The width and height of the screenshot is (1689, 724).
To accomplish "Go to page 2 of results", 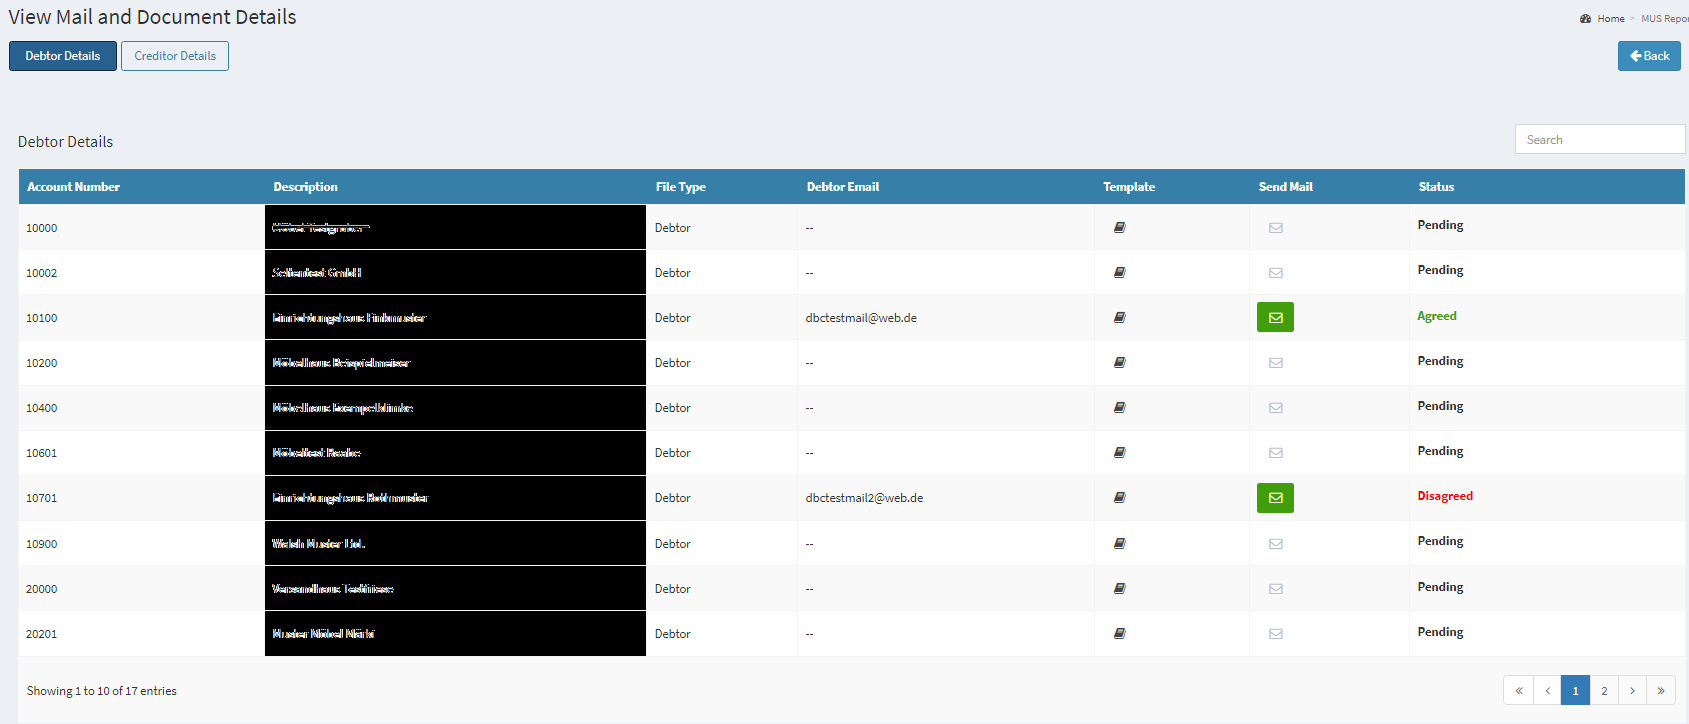I will tap(1604, 691).
